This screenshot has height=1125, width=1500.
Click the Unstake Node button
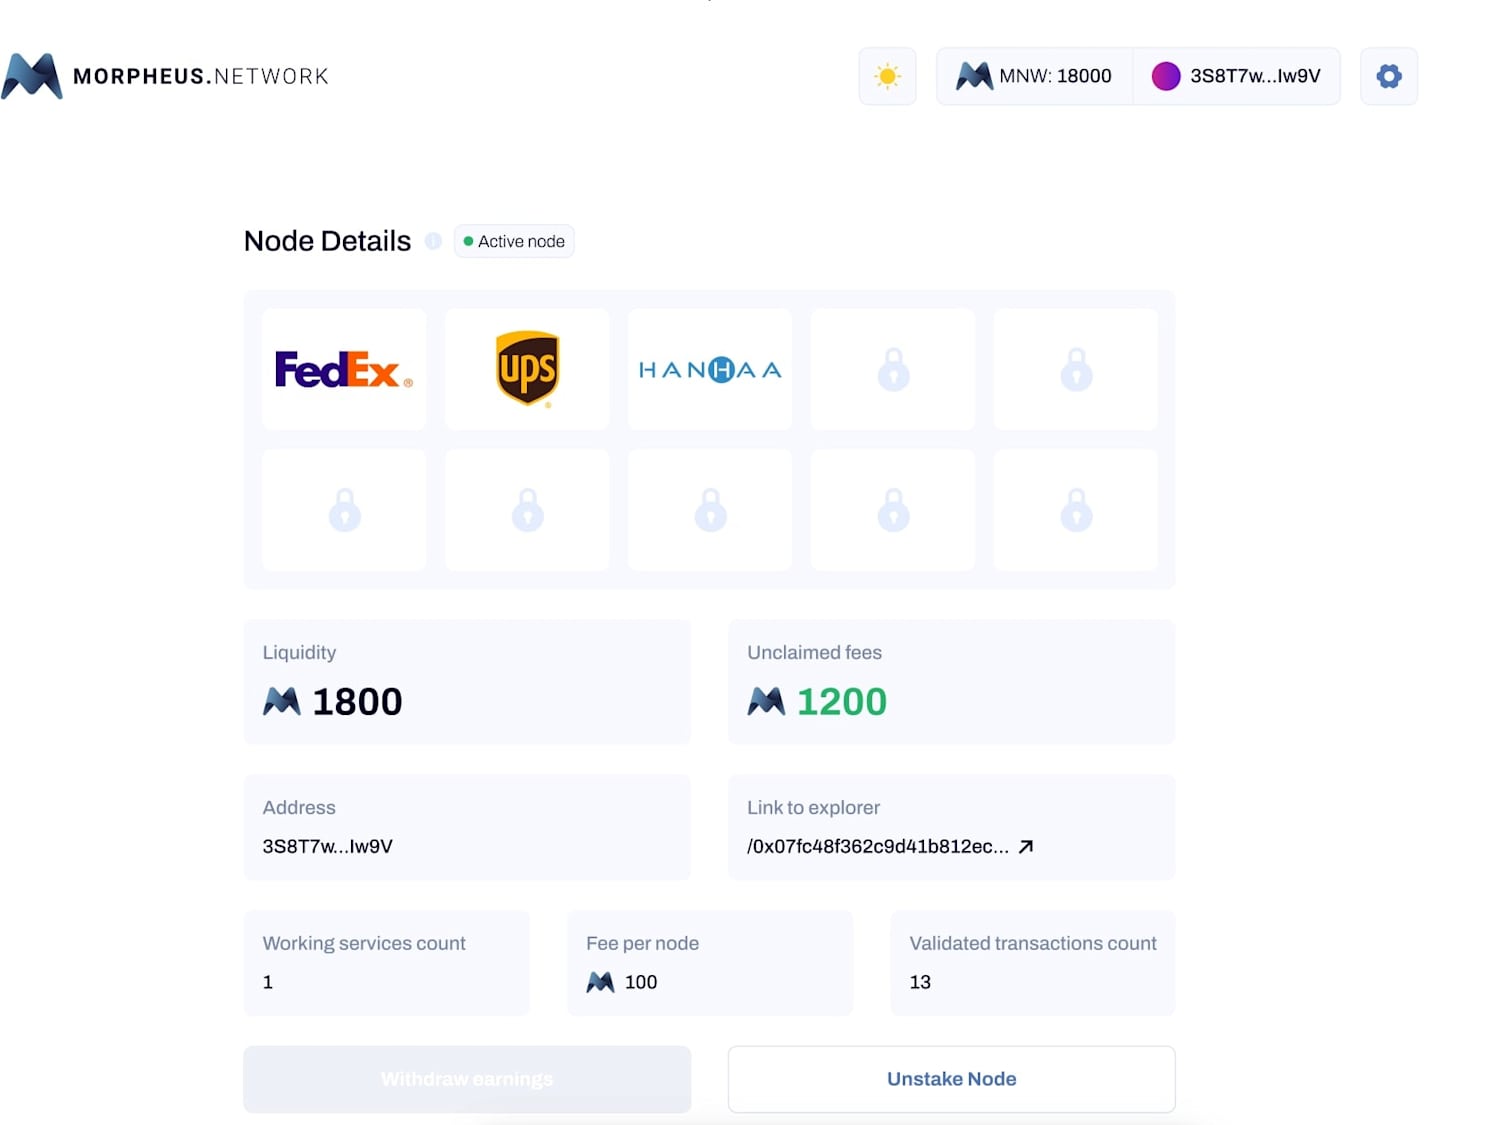[951, 1079]
